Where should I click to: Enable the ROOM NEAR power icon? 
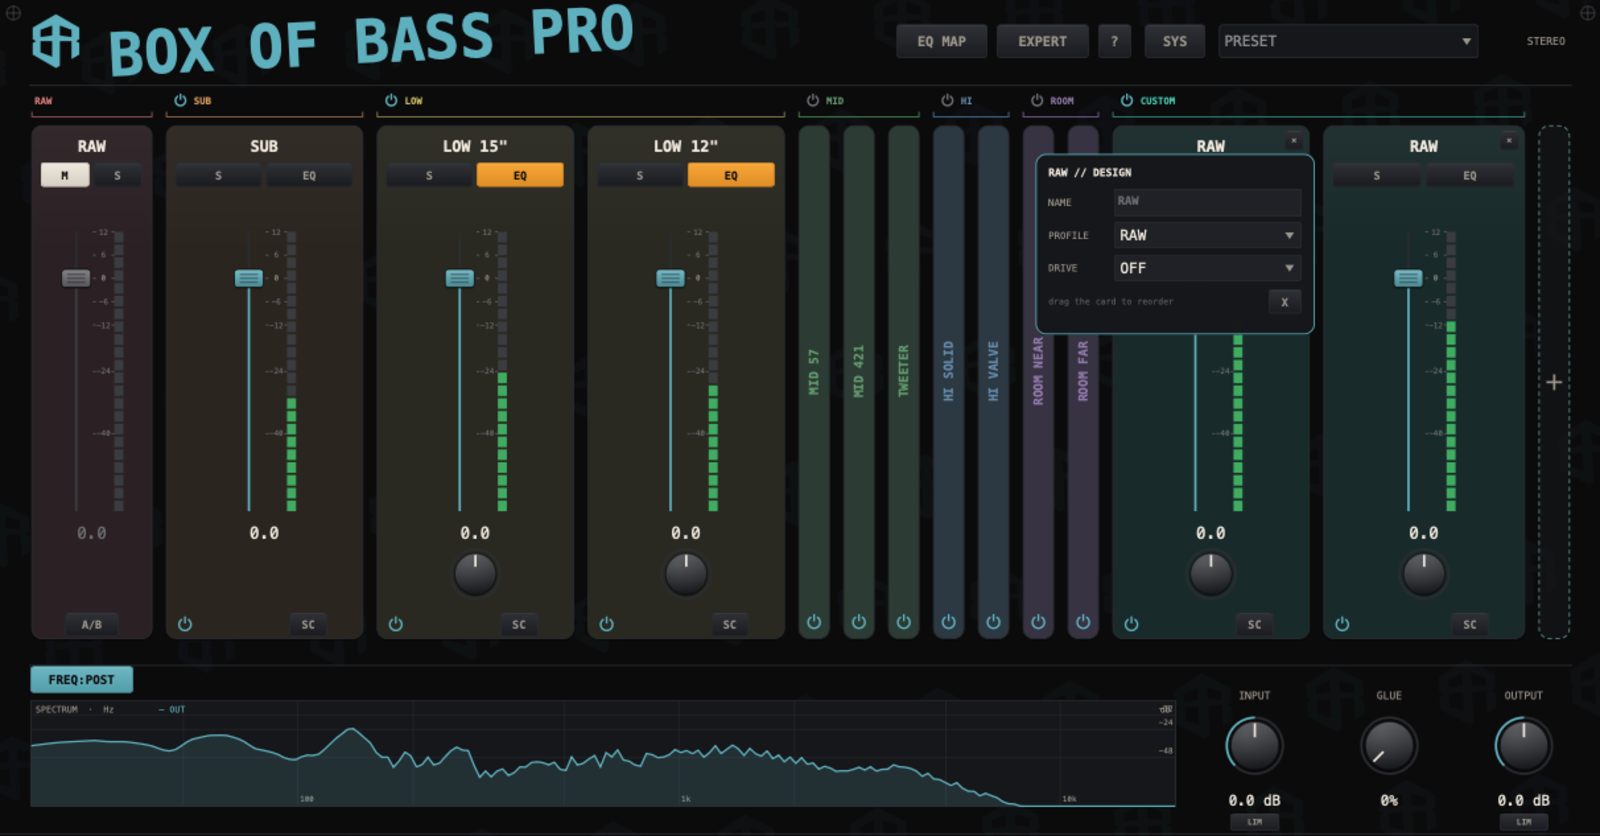(1038, 622)
